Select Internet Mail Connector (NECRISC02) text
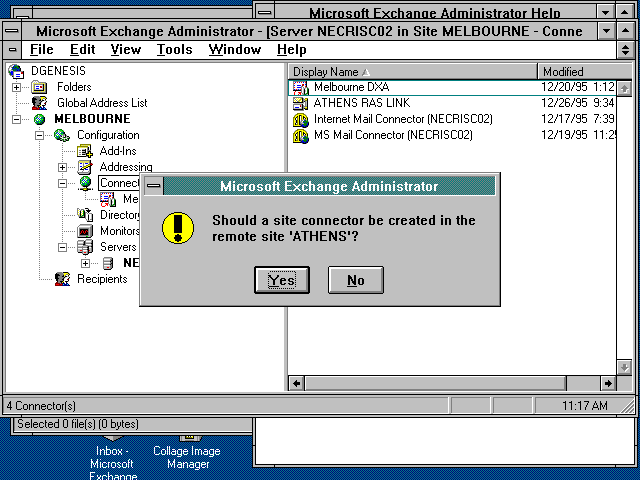640x480 pixels. [x=403, y=119]
